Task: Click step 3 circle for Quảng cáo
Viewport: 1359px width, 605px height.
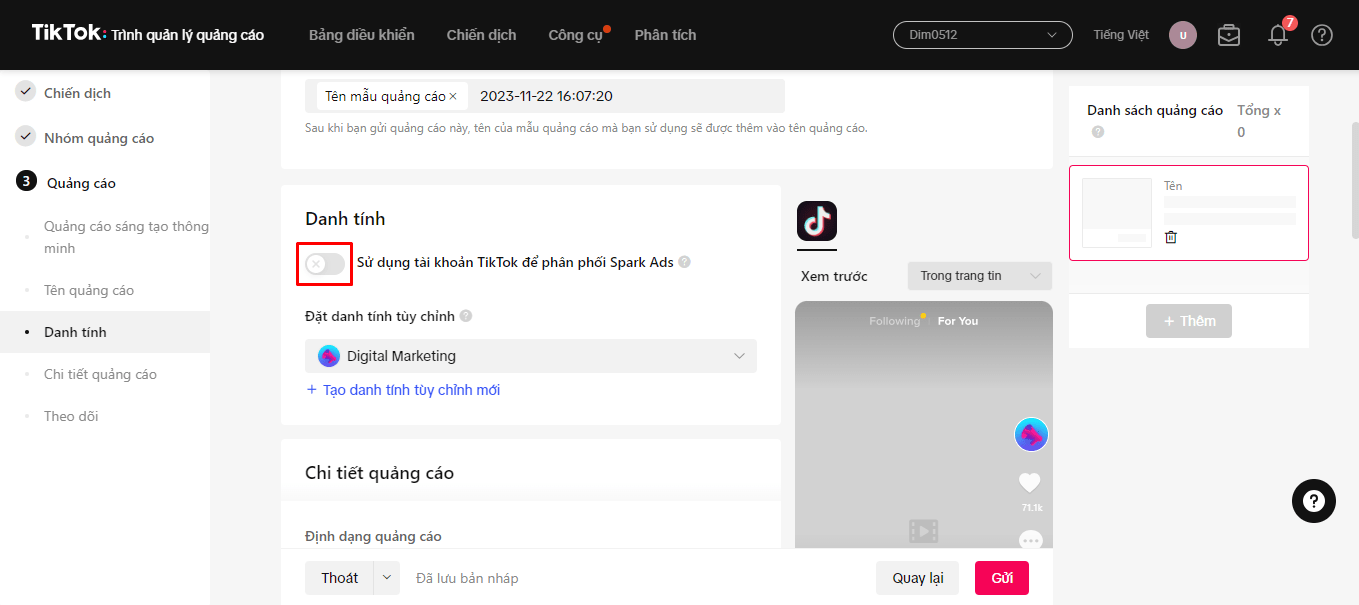Action: pyautogui.click(x=27, y=182)
